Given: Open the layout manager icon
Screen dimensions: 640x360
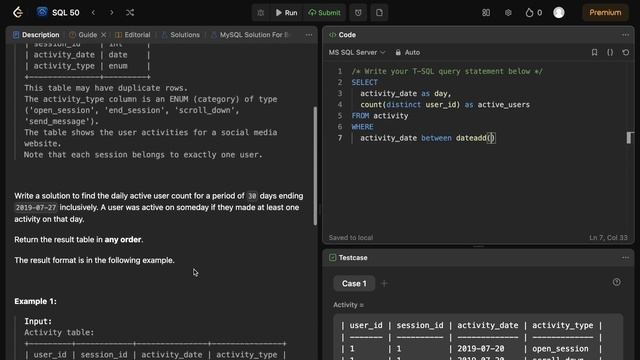Looking at the screenshot, I should [486, 13].
